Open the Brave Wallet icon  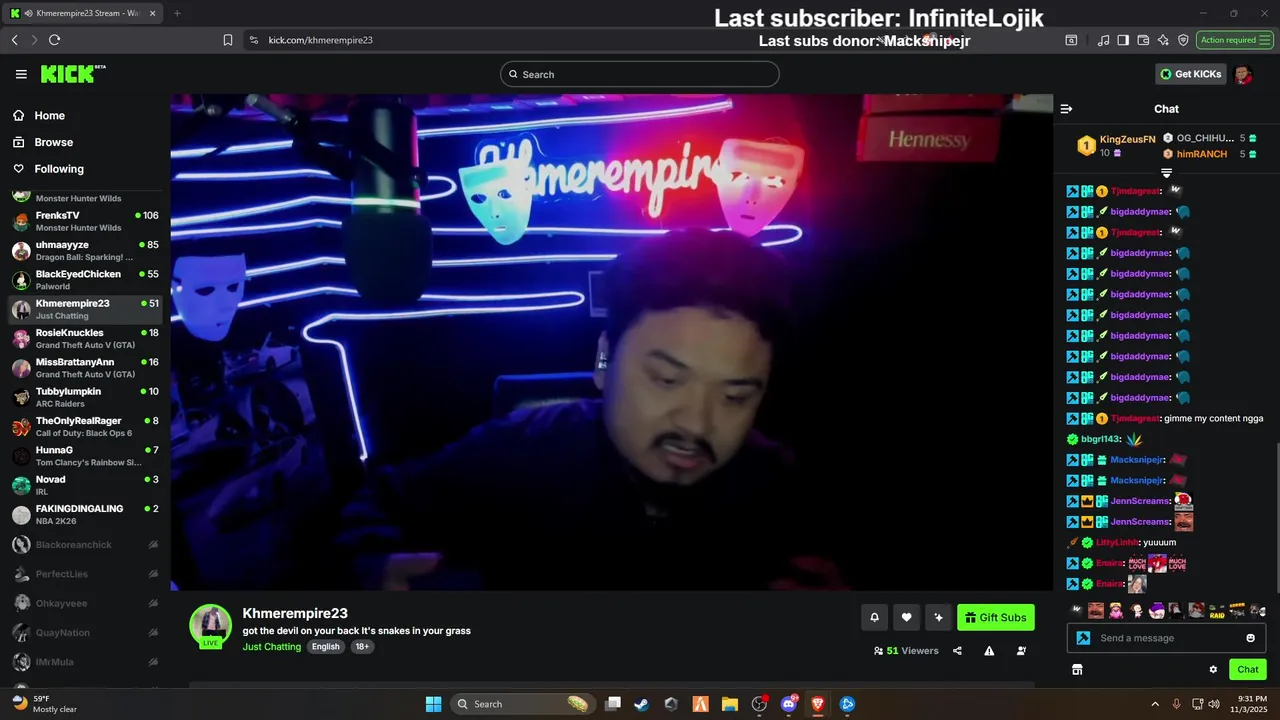click(x=1143, y=40)
